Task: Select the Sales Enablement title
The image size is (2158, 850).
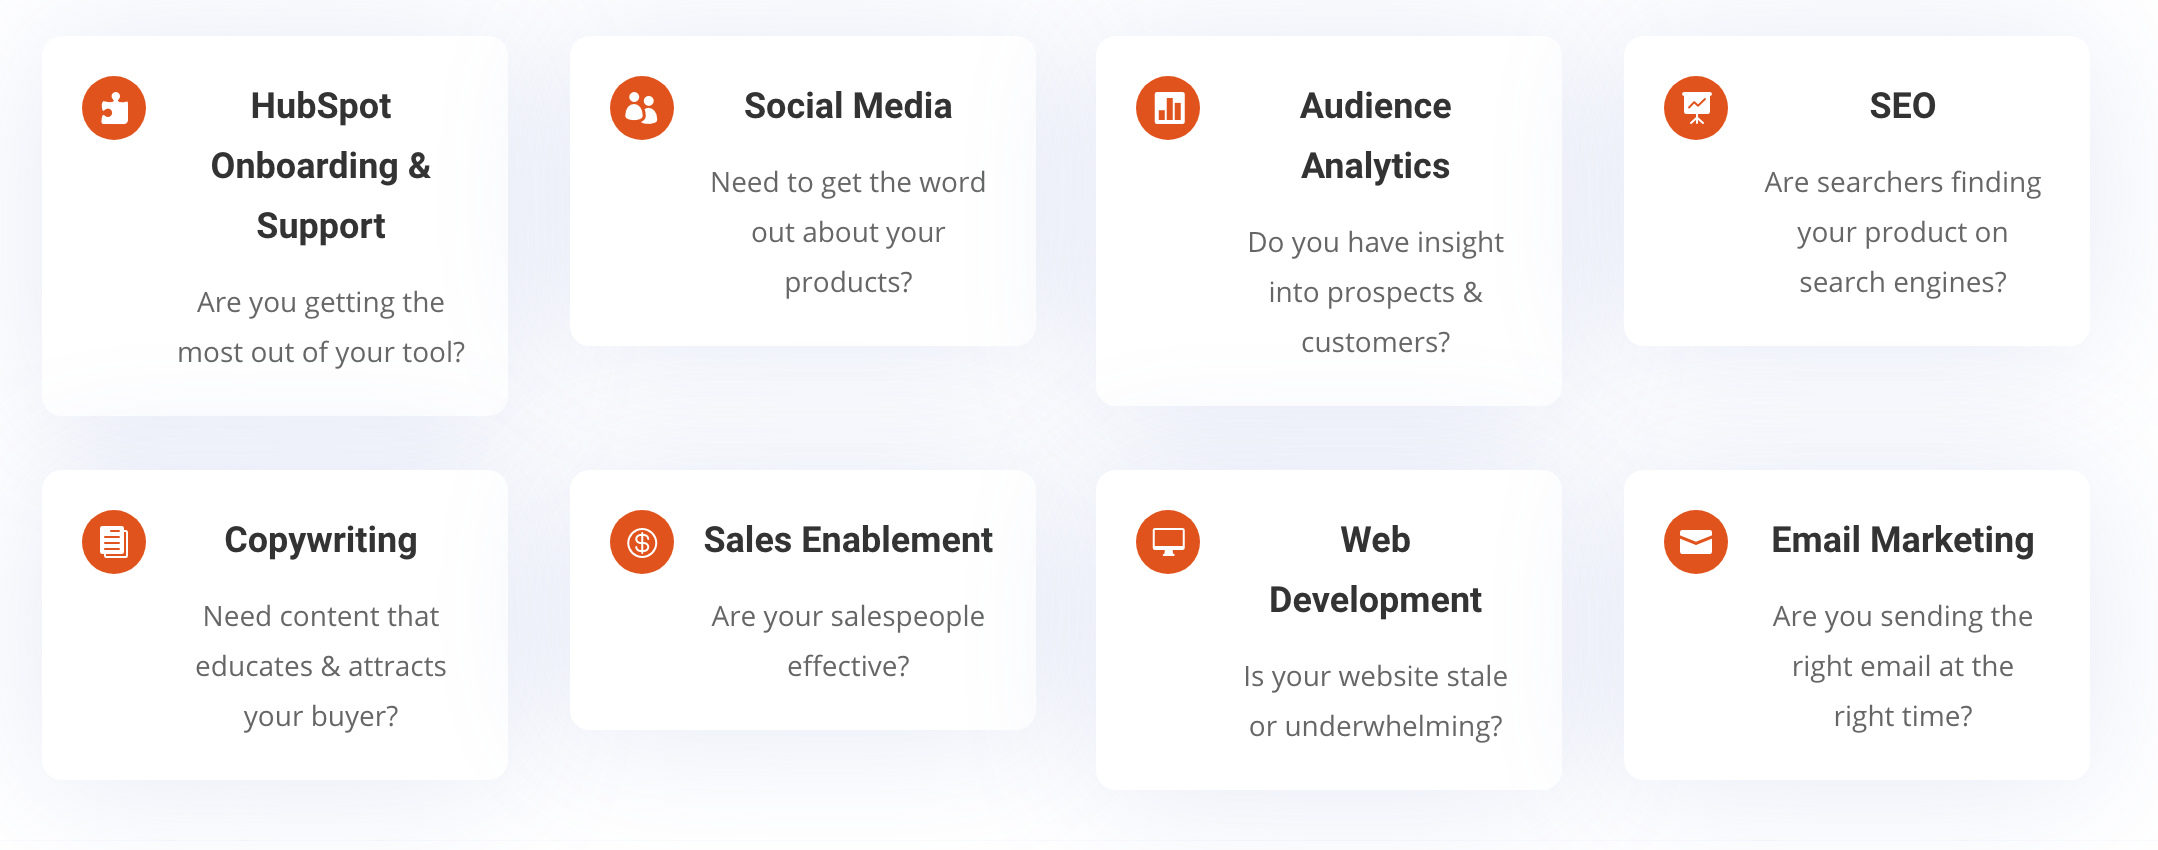Action: click(x=848, y=540)
